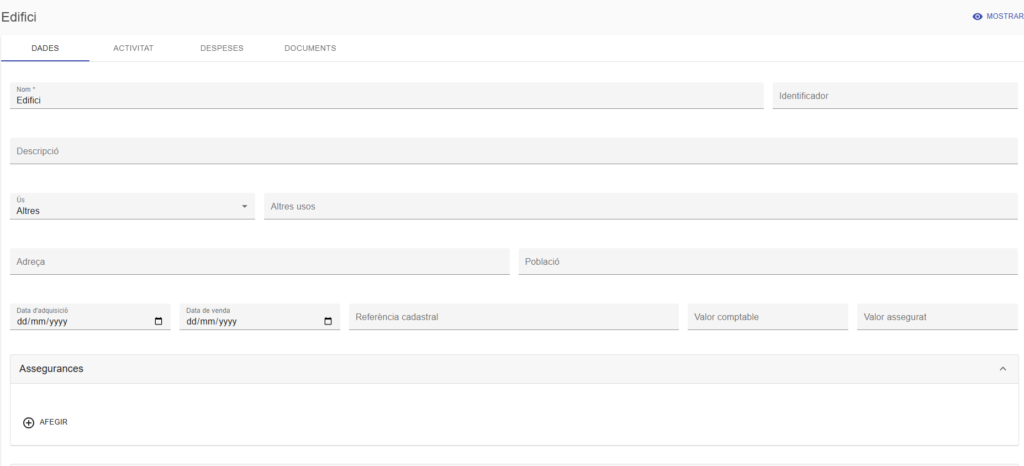Click the eye icon next to MOSTRAR
The width and height of the screenshot is (1024, 466).
977,17
